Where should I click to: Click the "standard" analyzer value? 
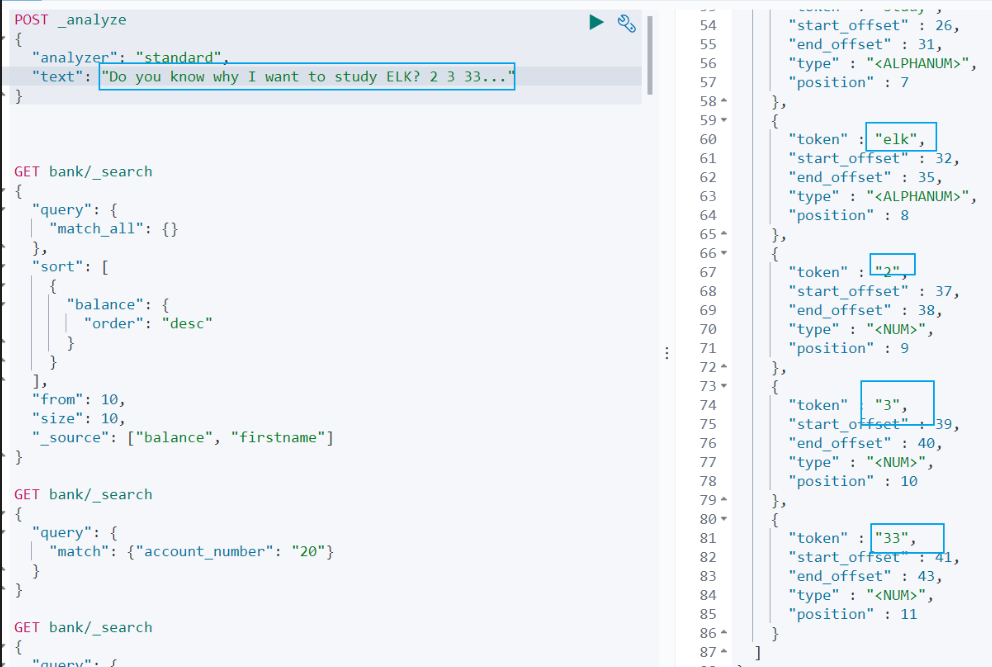coord(178,58)
